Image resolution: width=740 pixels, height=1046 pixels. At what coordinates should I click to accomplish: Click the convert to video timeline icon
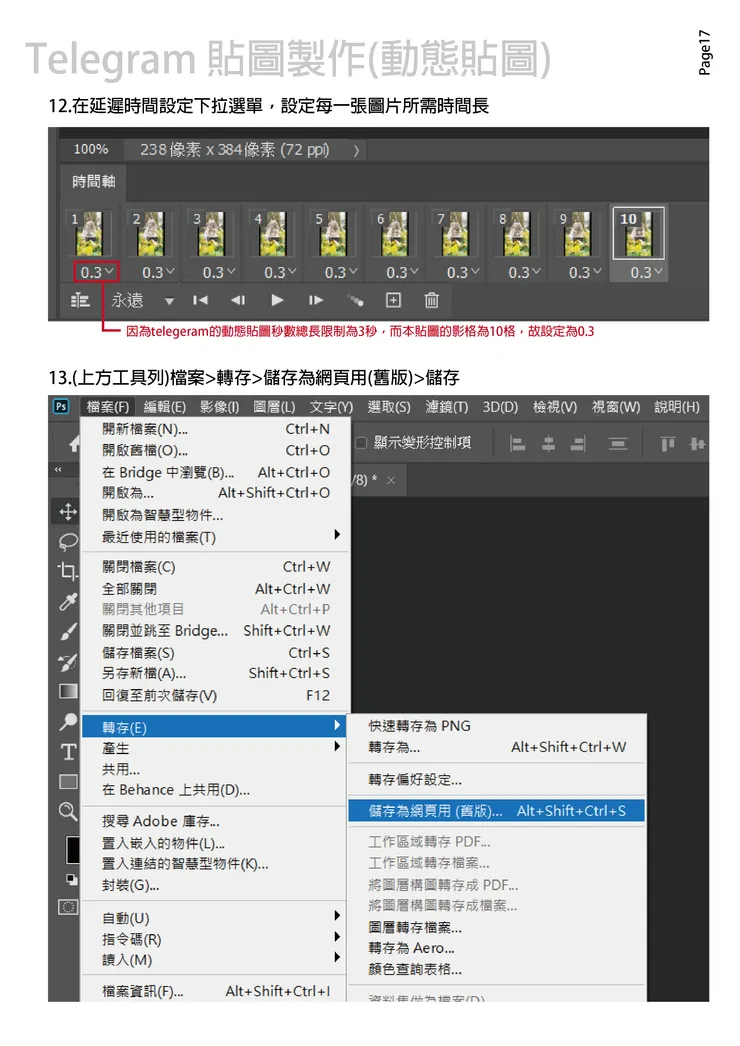pyautogui.click(x=80, y=300)
